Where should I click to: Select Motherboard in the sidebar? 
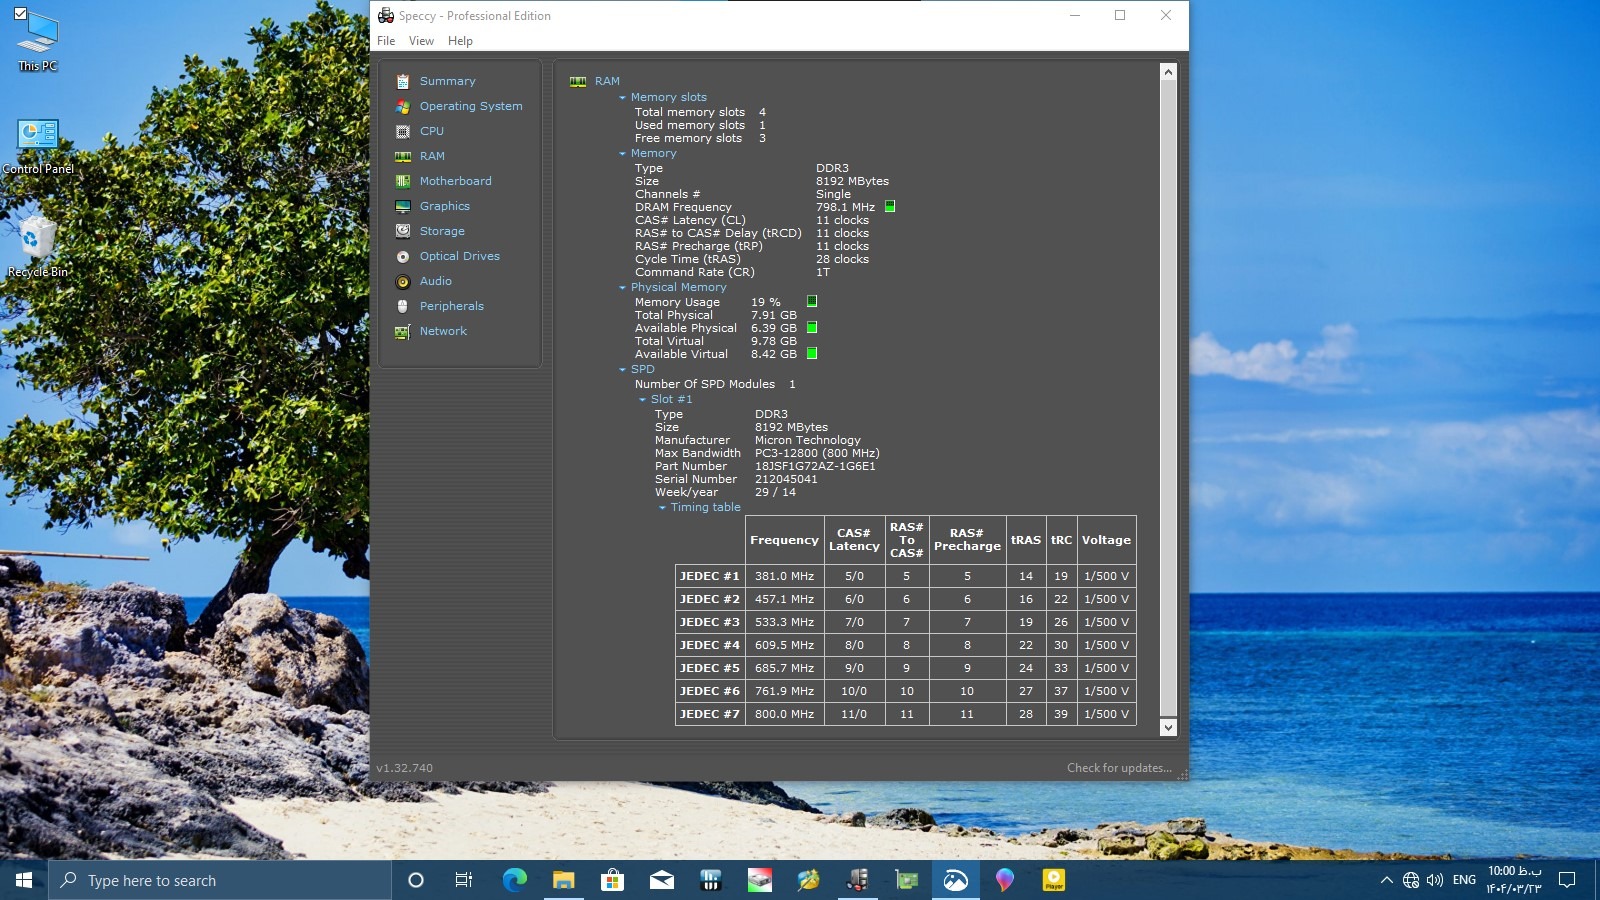455,181
